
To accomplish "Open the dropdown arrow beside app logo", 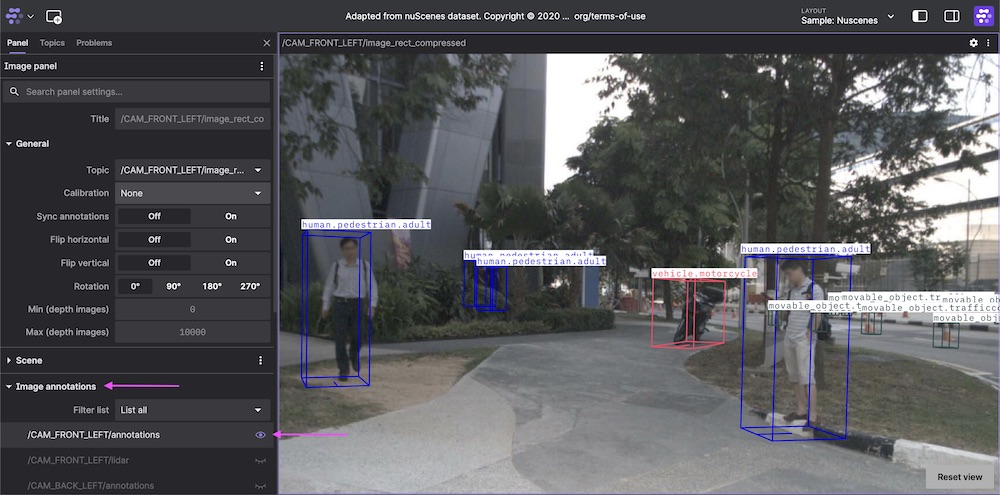I will [31, 17].
